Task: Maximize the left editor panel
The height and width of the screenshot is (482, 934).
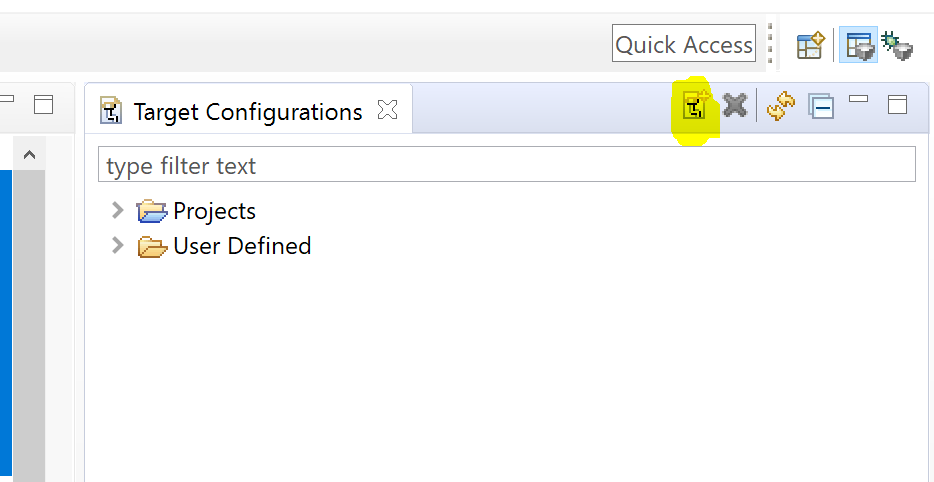Action: pyautogui.click(x=43, y=104)
